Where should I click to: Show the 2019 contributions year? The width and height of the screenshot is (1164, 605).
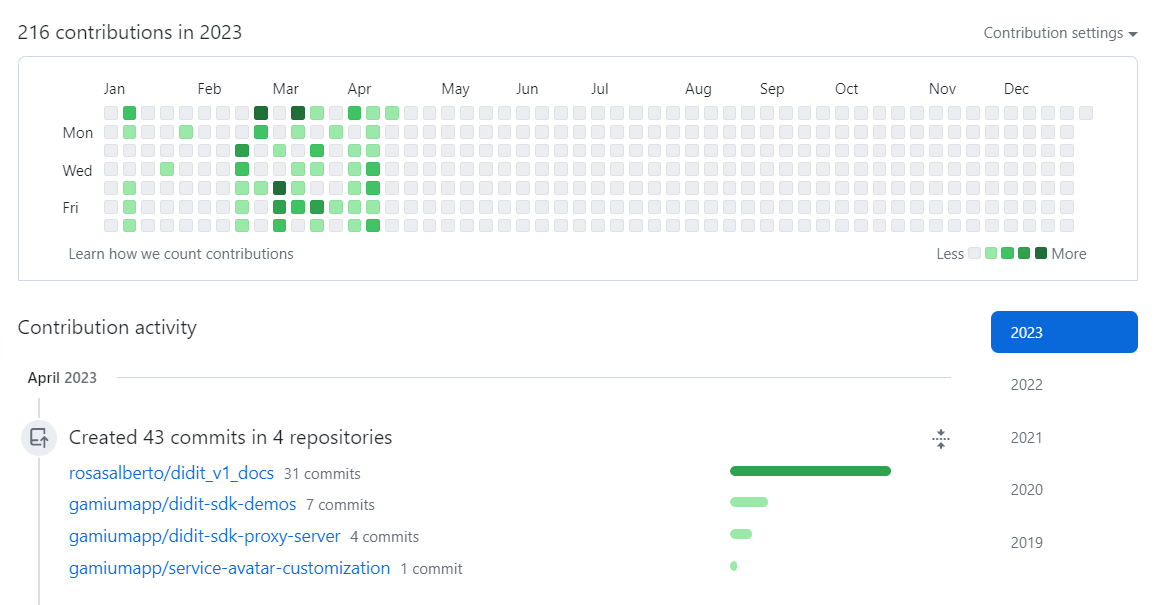coord(1027,543)
